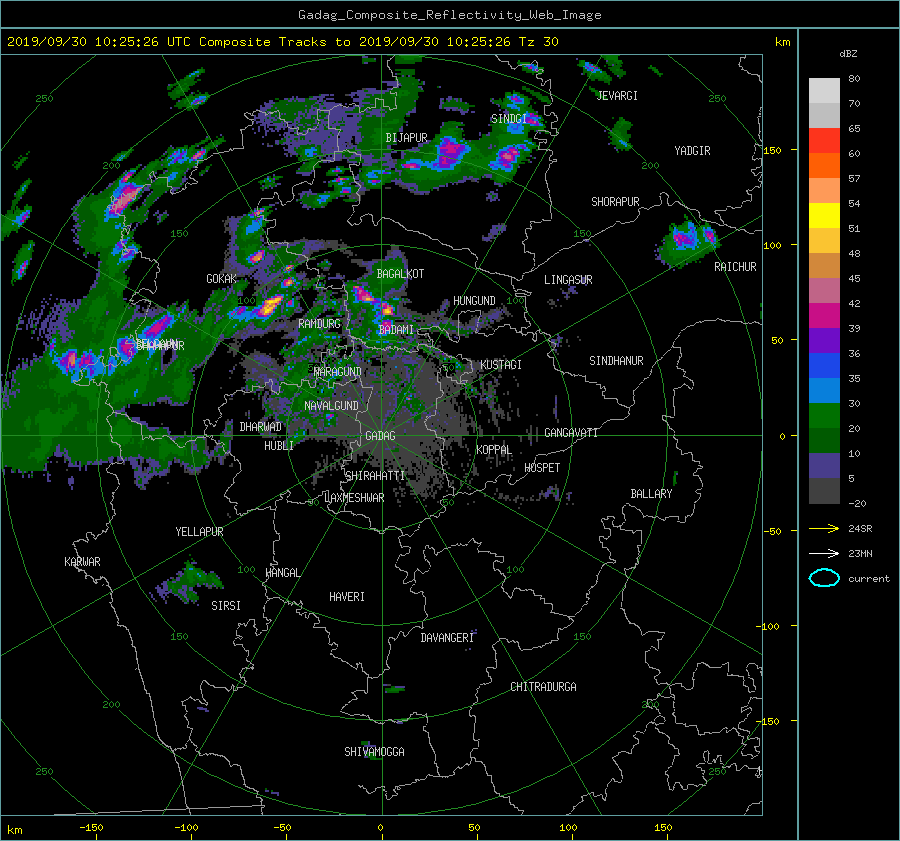The width and height of the screenshot is (900, 841).
Task: Click the YELLAPUR city label
Action: [199, 532]
